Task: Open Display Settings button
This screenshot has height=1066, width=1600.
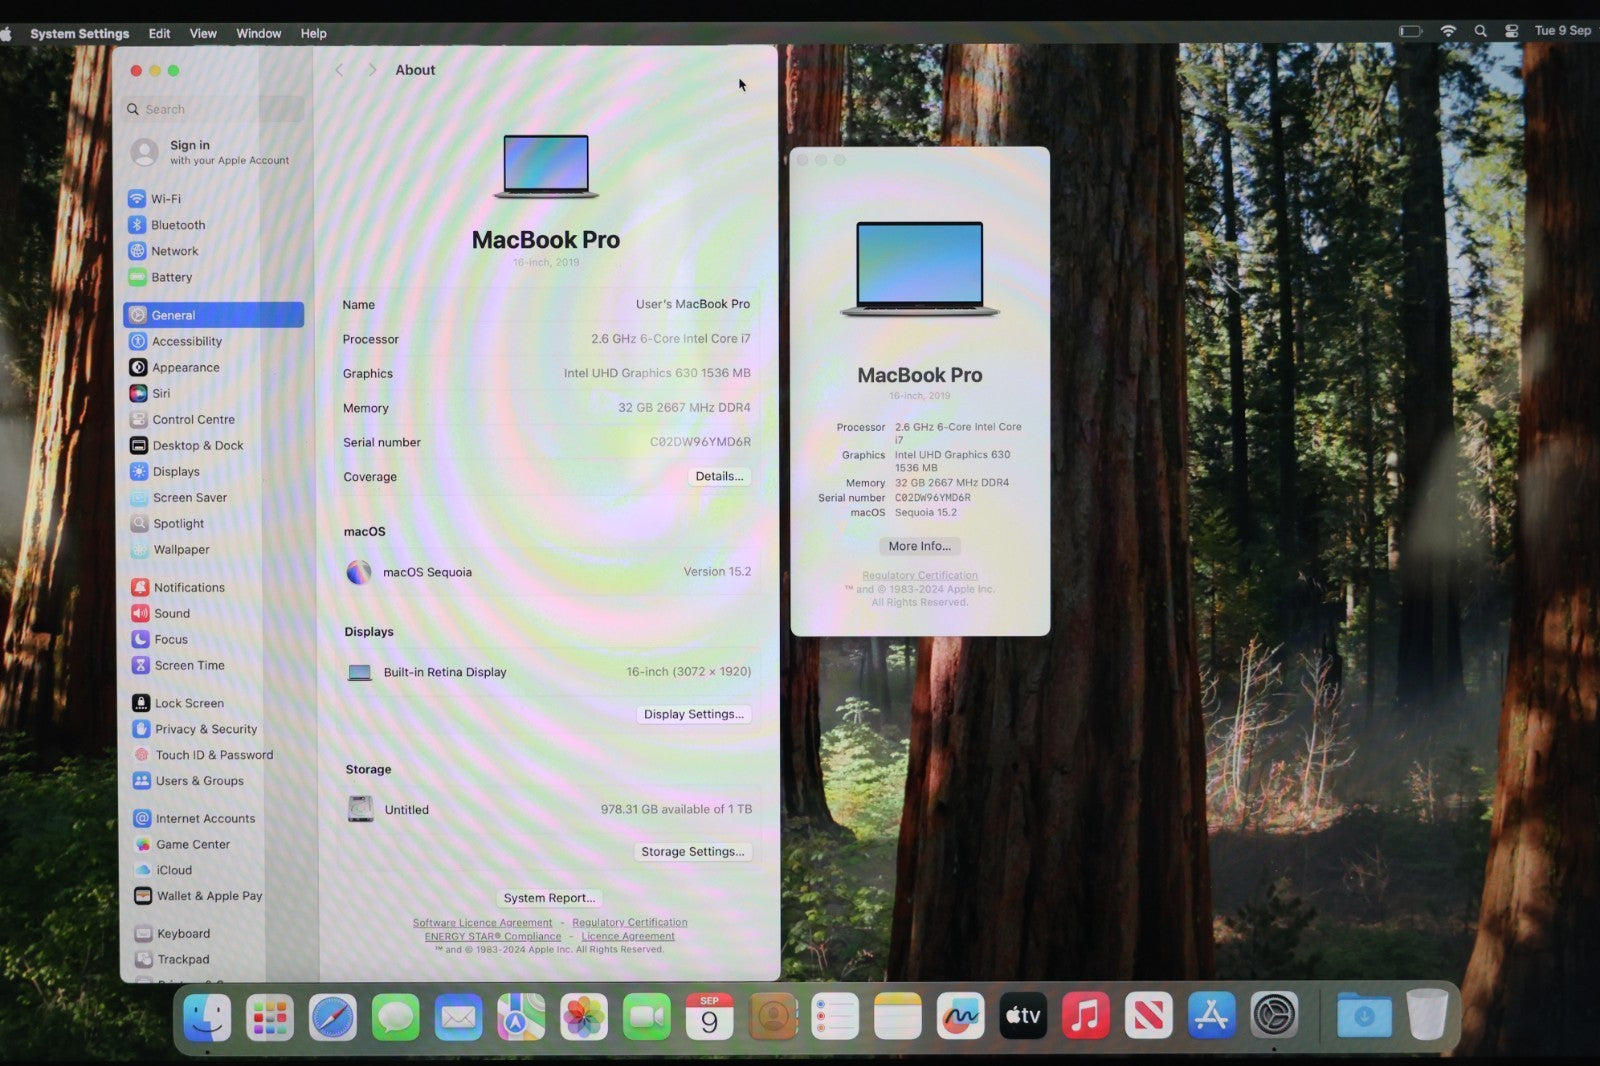Action: tap(693, 714)
